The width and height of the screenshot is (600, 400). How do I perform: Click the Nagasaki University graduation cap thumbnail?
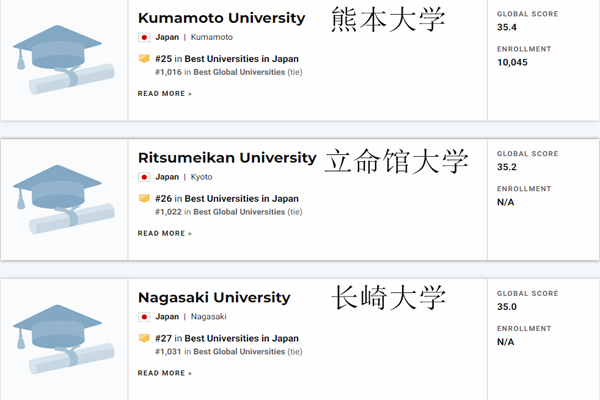point(64,339)
